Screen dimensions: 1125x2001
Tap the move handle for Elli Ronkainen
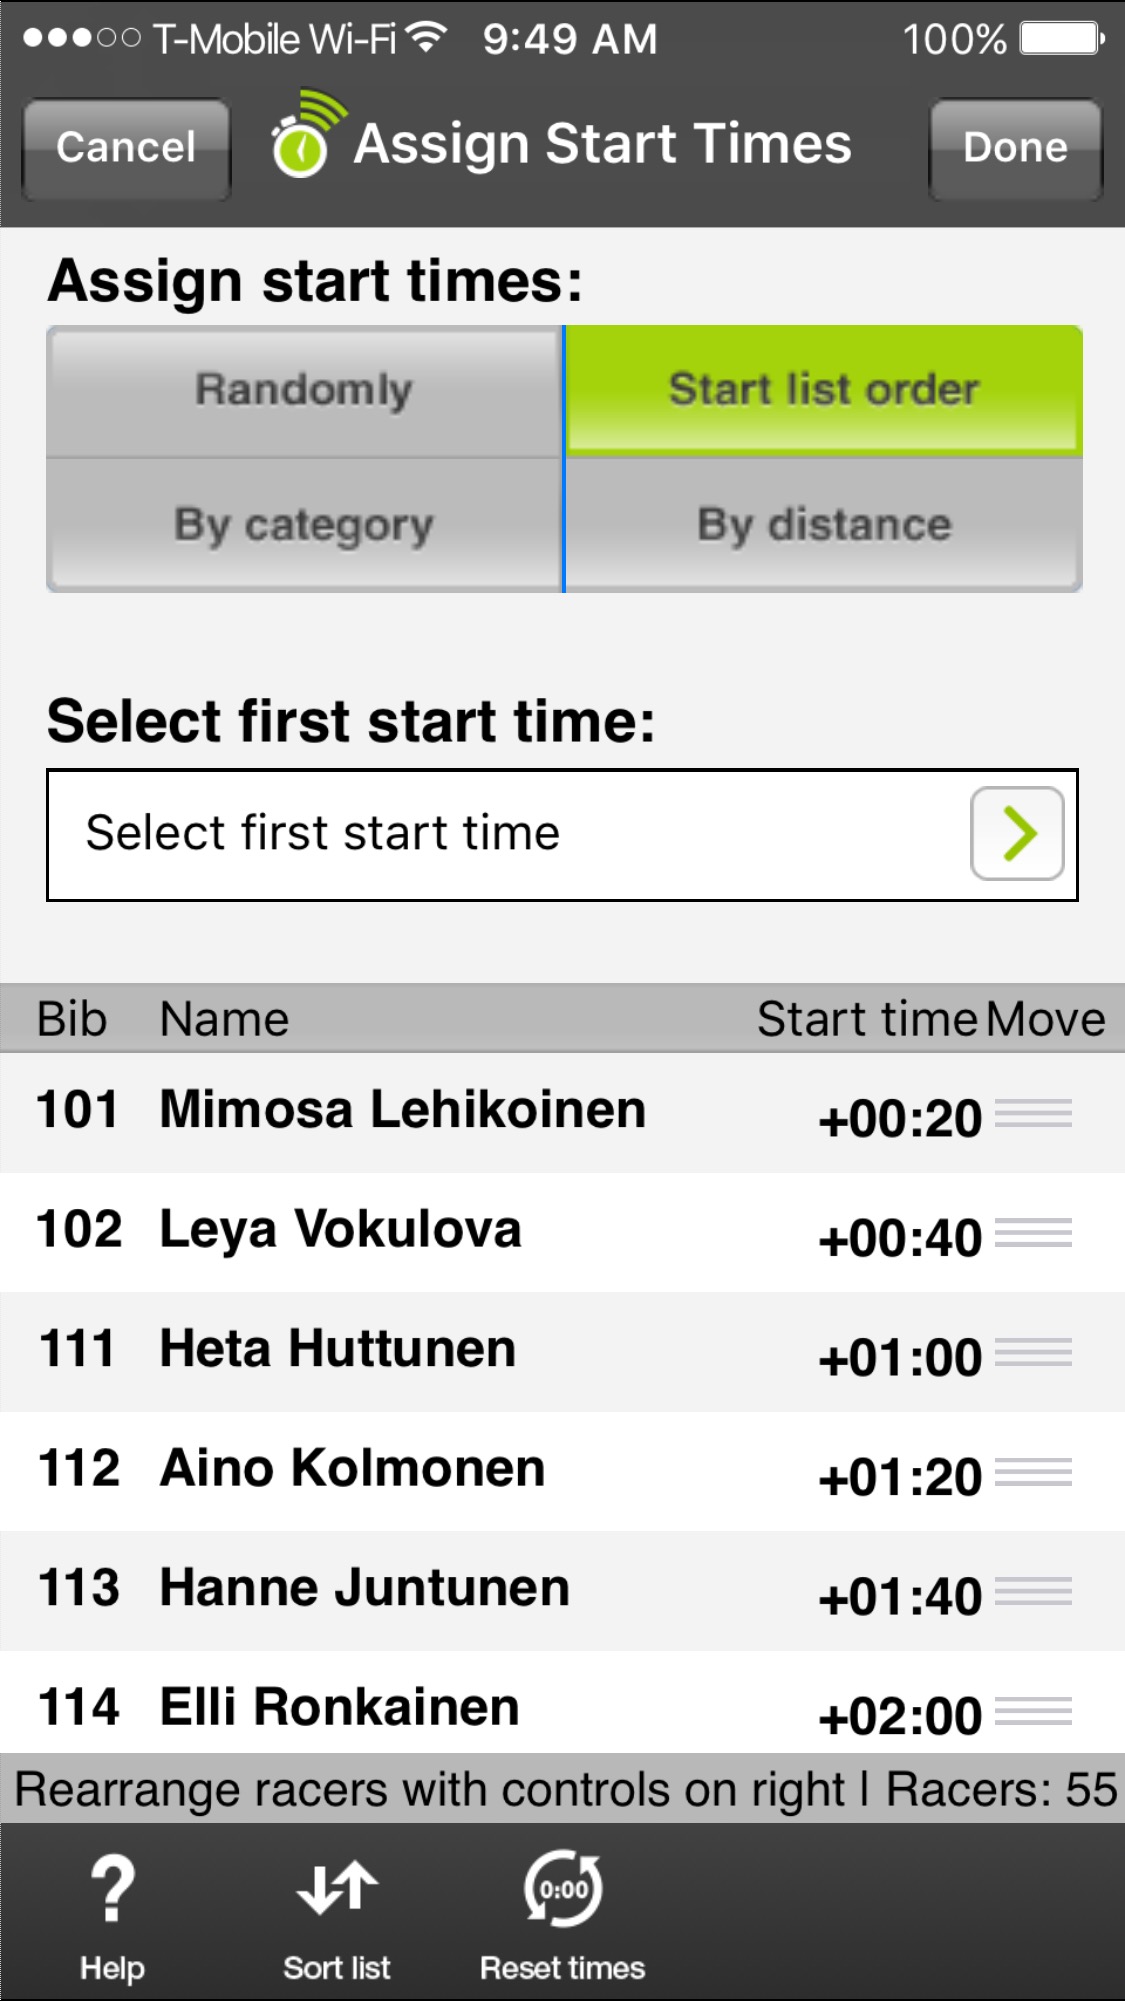(1034, 1711)
